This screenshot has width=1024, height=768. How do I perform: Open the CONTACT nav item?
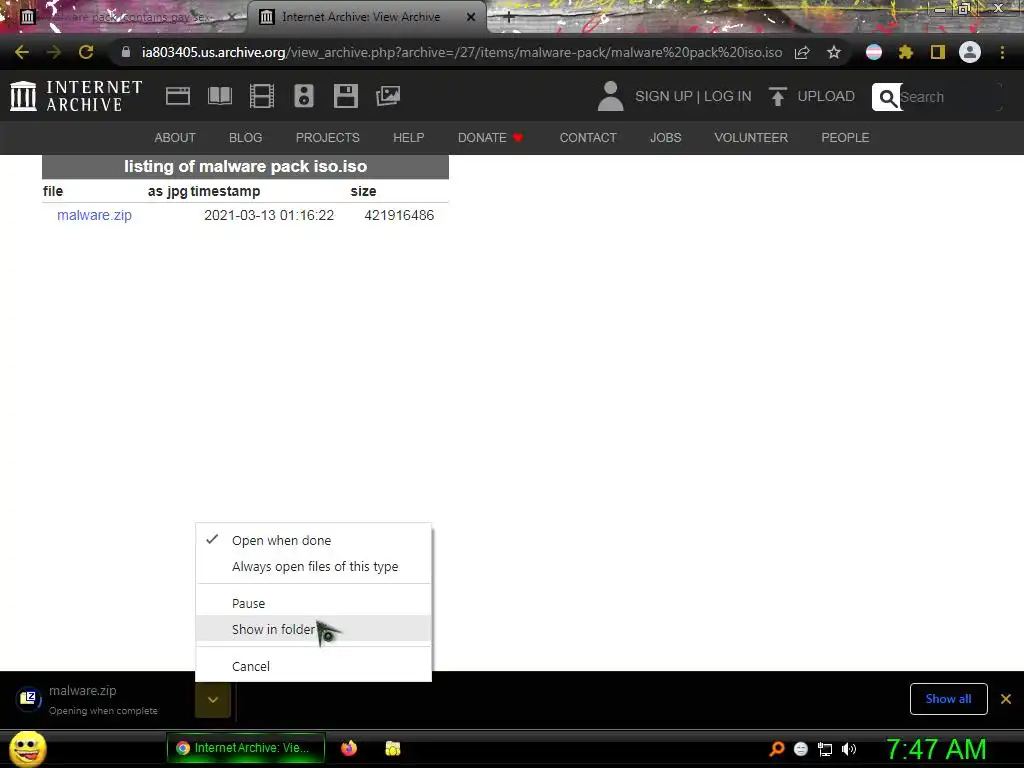(588, 138)
